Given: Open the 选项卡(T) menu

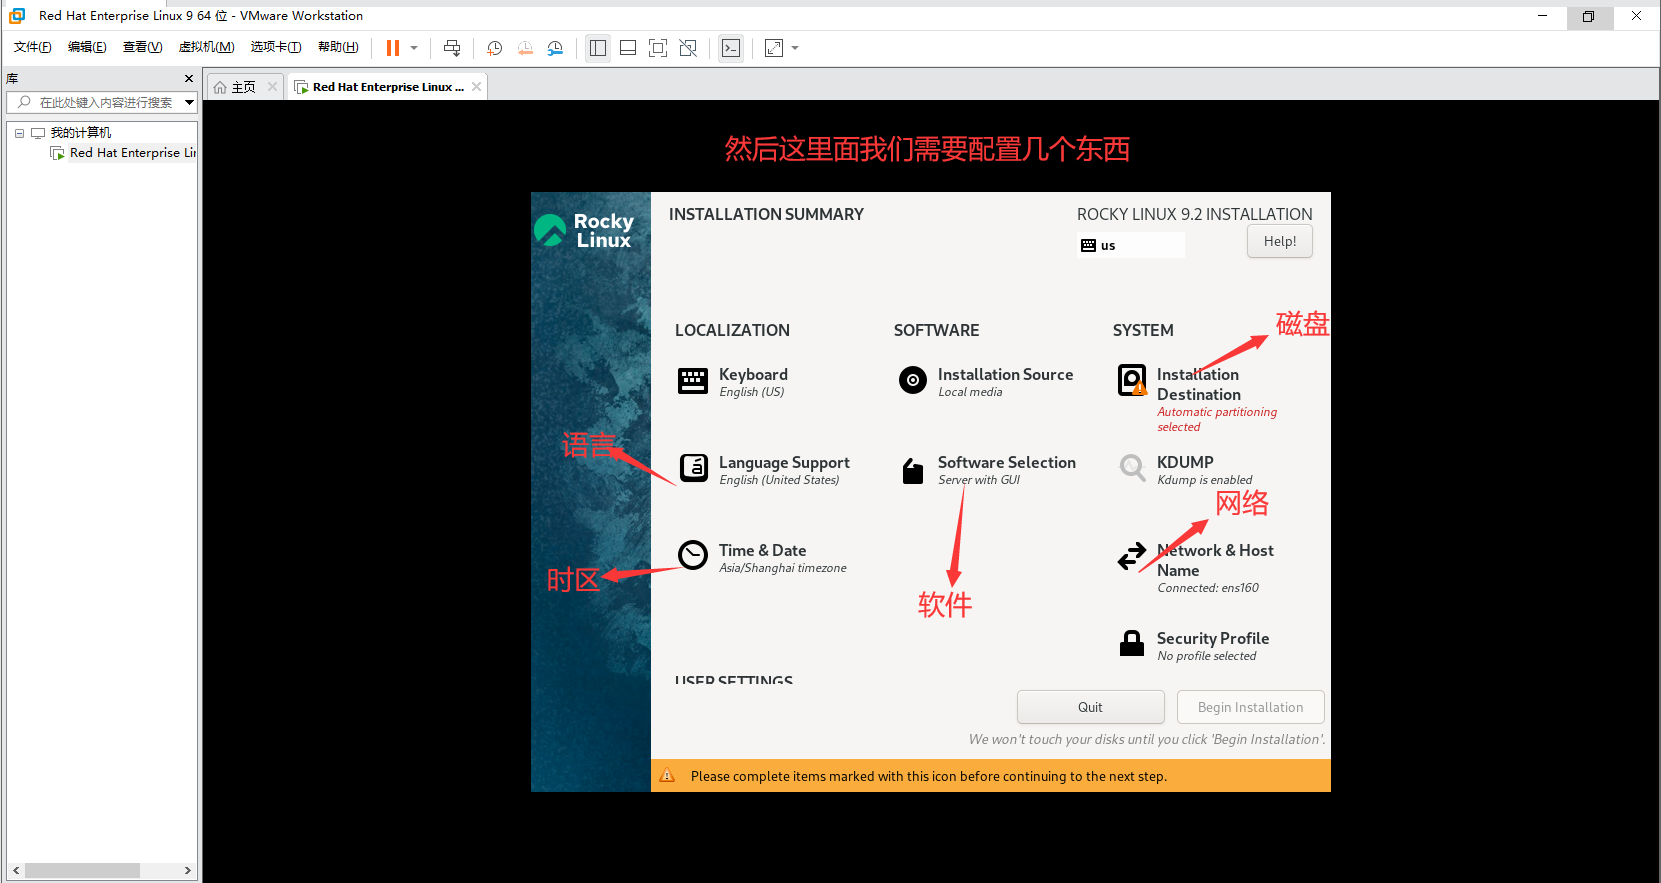Looking at the screenshot, I should click(275, 47).
